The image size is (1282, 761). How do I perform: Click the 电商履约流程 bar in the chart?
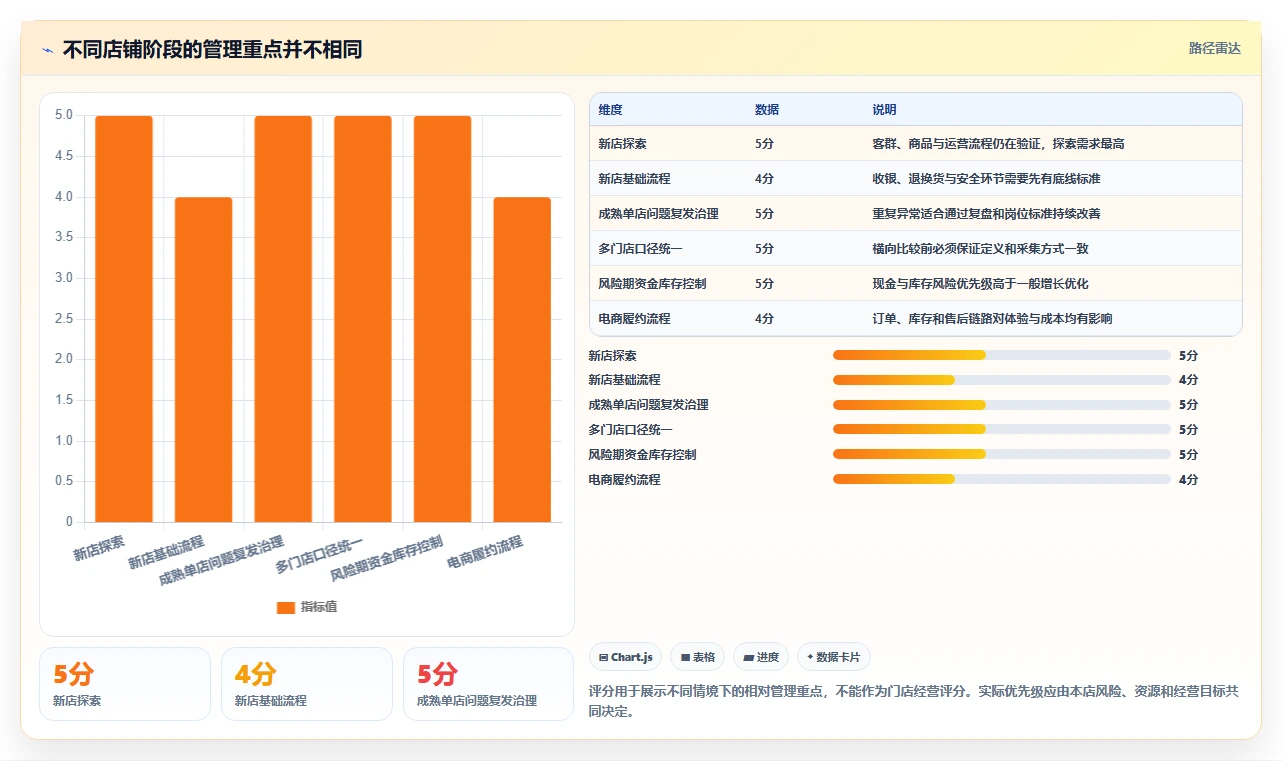click(x=522, y=360)
